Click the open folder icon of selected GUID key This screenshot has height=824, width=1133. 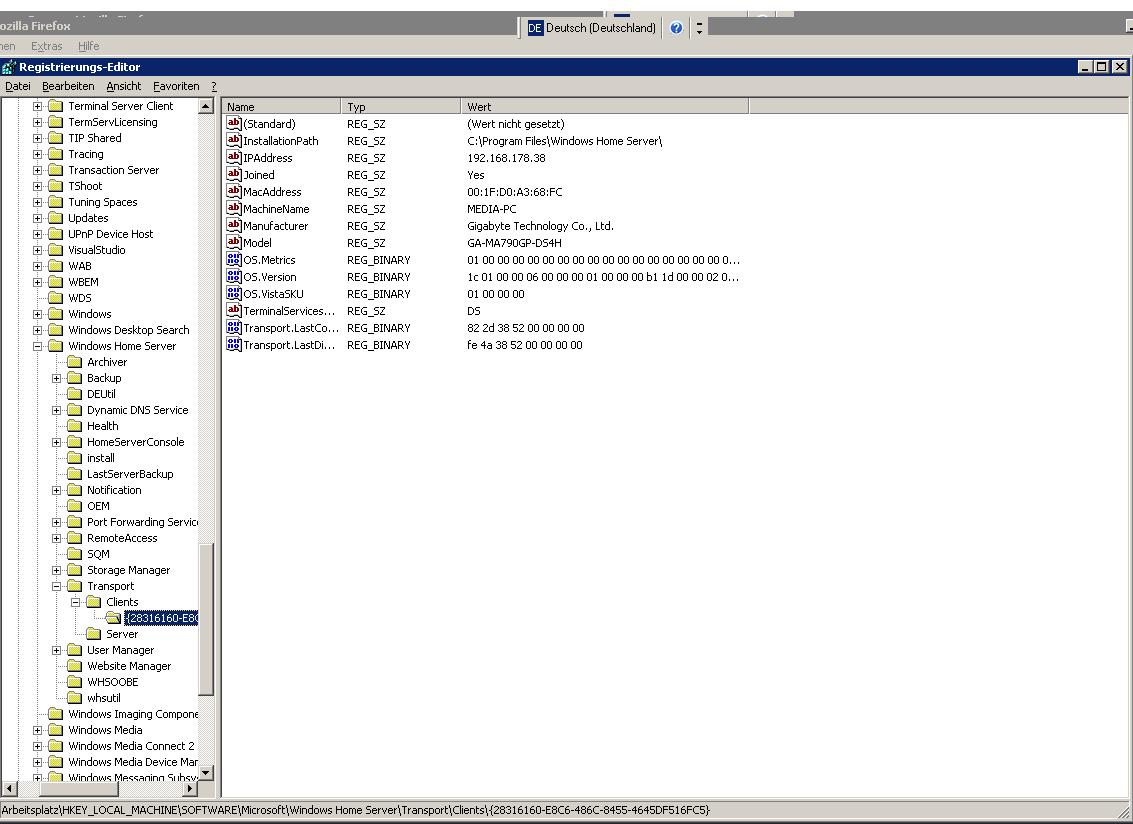coord(113,618)
